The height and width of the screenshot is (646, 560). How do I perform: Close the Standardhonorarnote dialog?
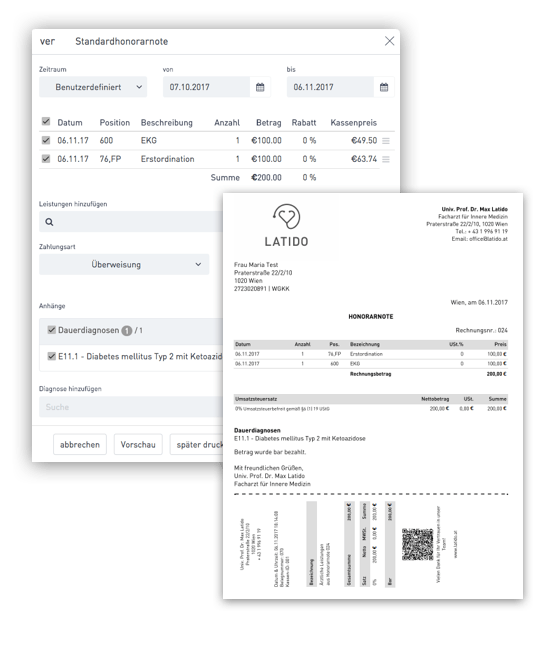click(x=389, y=41)
